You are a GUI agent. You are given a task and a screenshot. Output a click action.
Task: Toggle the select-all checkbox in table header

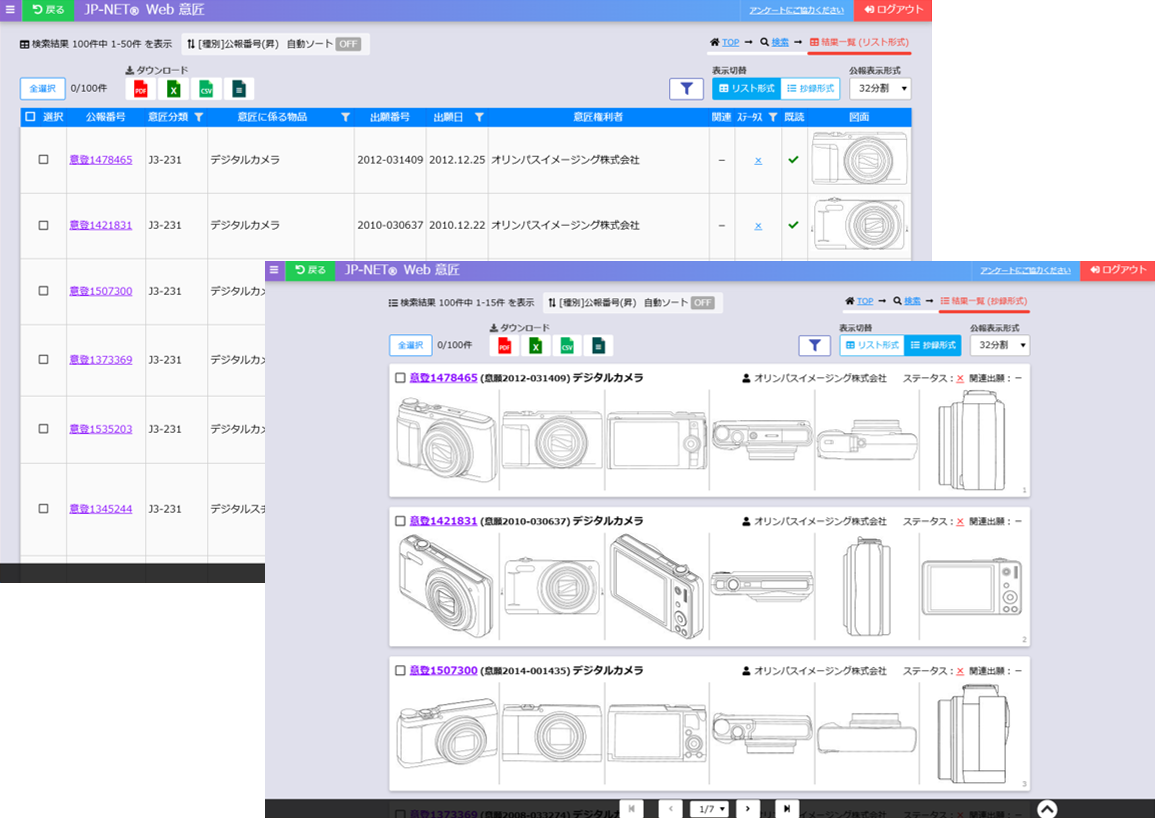[30, 116]
